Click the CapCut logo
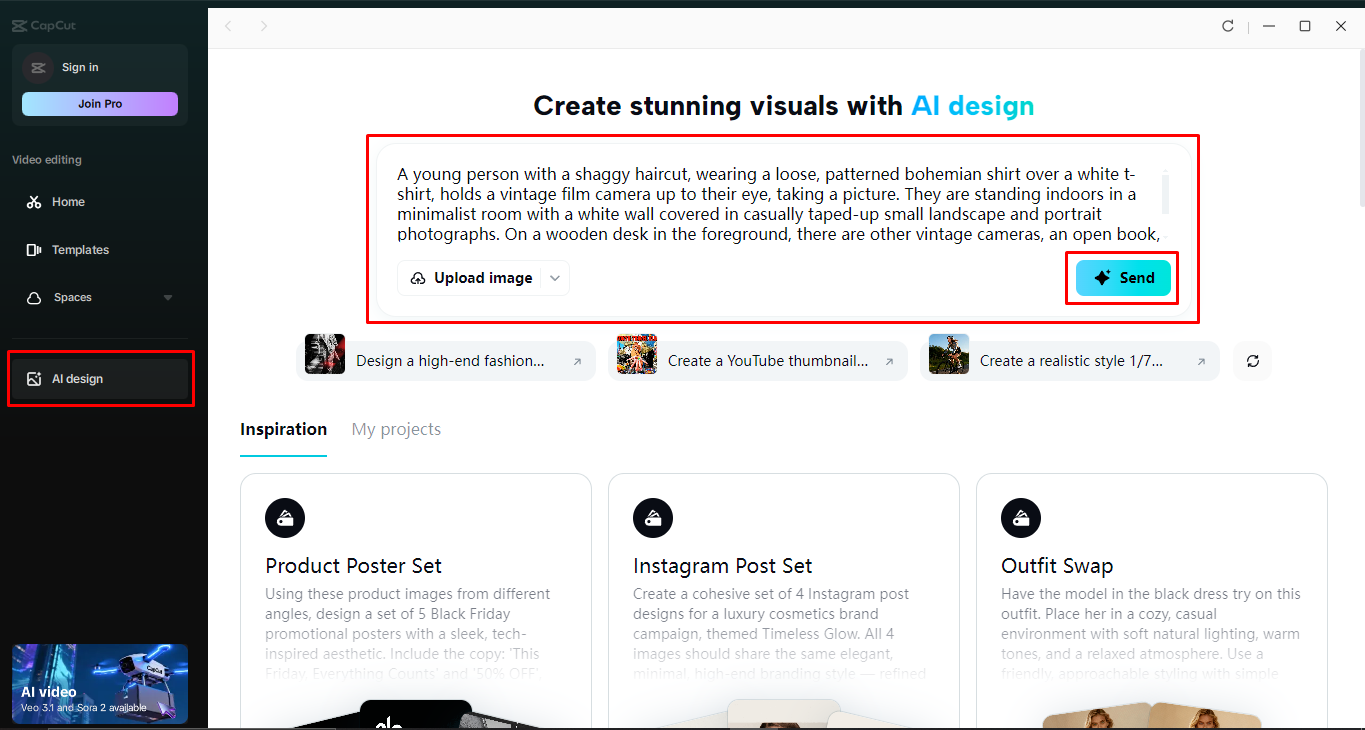1365x730 pixels. (x=43, y=24)
